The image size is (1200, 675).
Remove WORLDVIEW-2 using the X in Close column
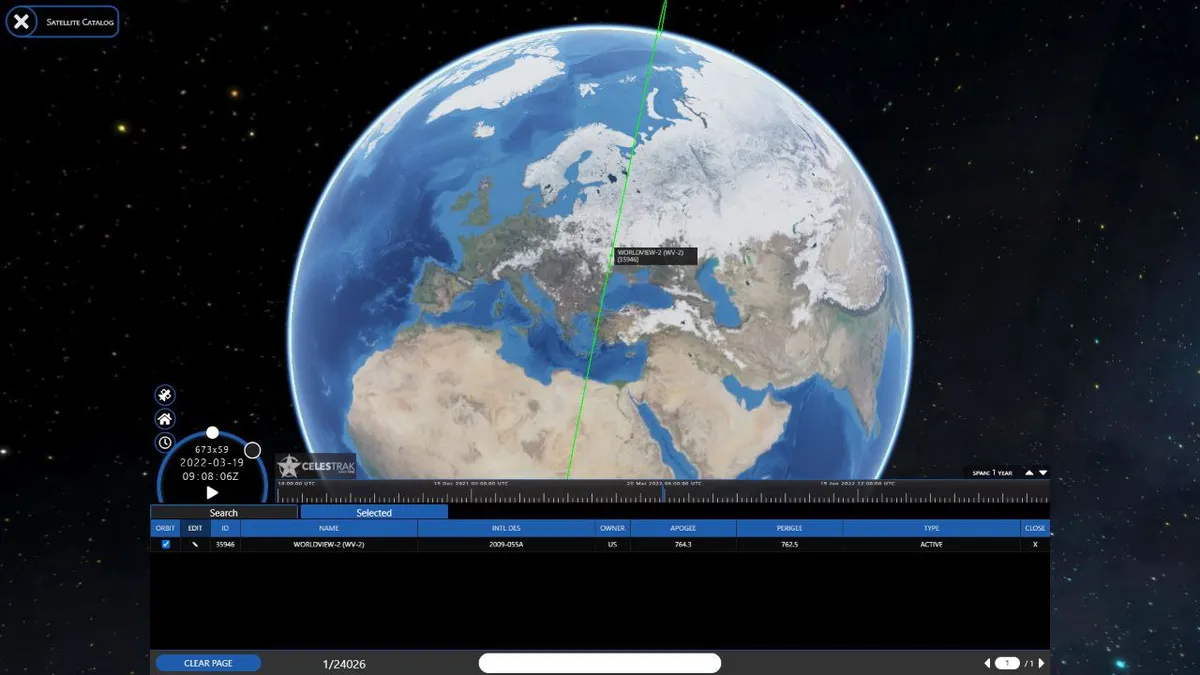click(1035, 545)
